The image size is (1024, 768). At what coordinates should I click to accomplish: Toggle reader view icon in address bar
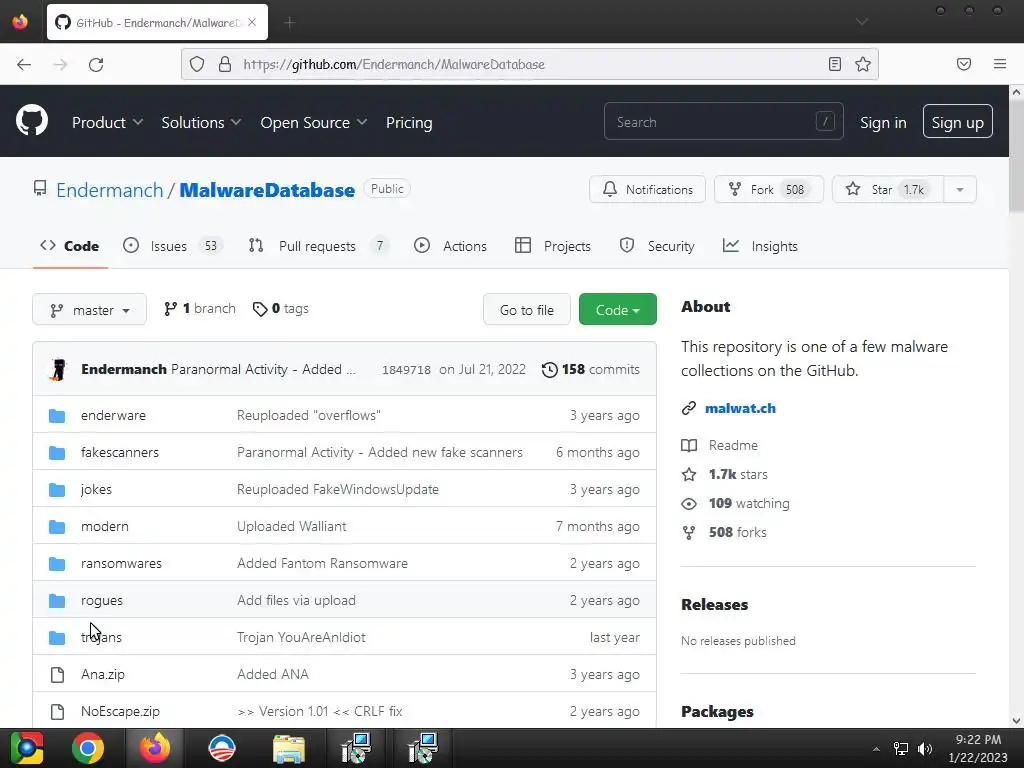(x=835, y=64)
